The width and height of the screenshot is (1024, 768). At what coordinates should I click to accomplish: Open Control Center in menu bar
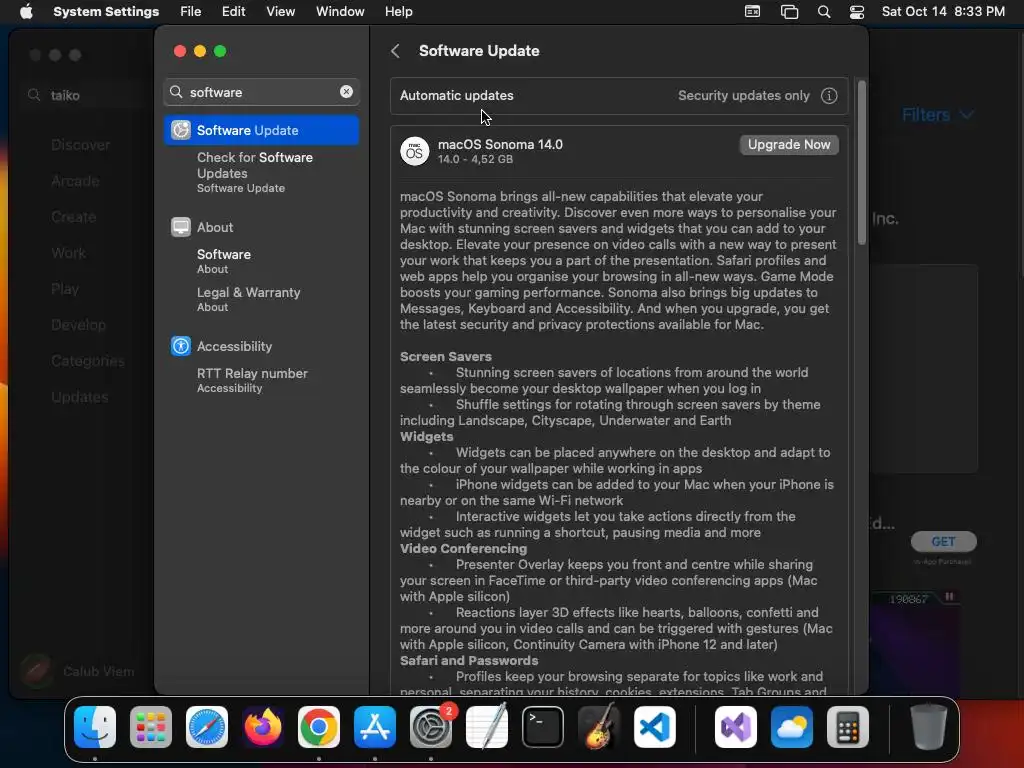pos(857,12)
